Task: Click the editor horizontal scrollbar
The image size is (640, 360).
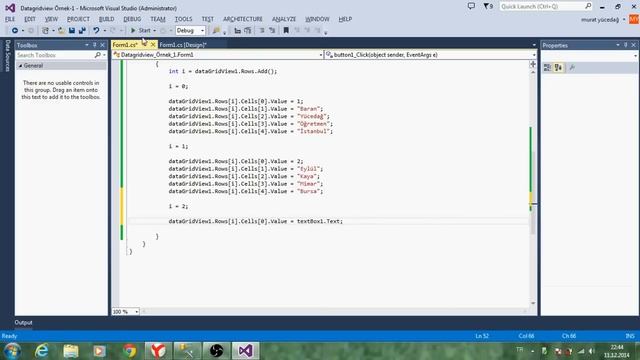Action: 334,311
